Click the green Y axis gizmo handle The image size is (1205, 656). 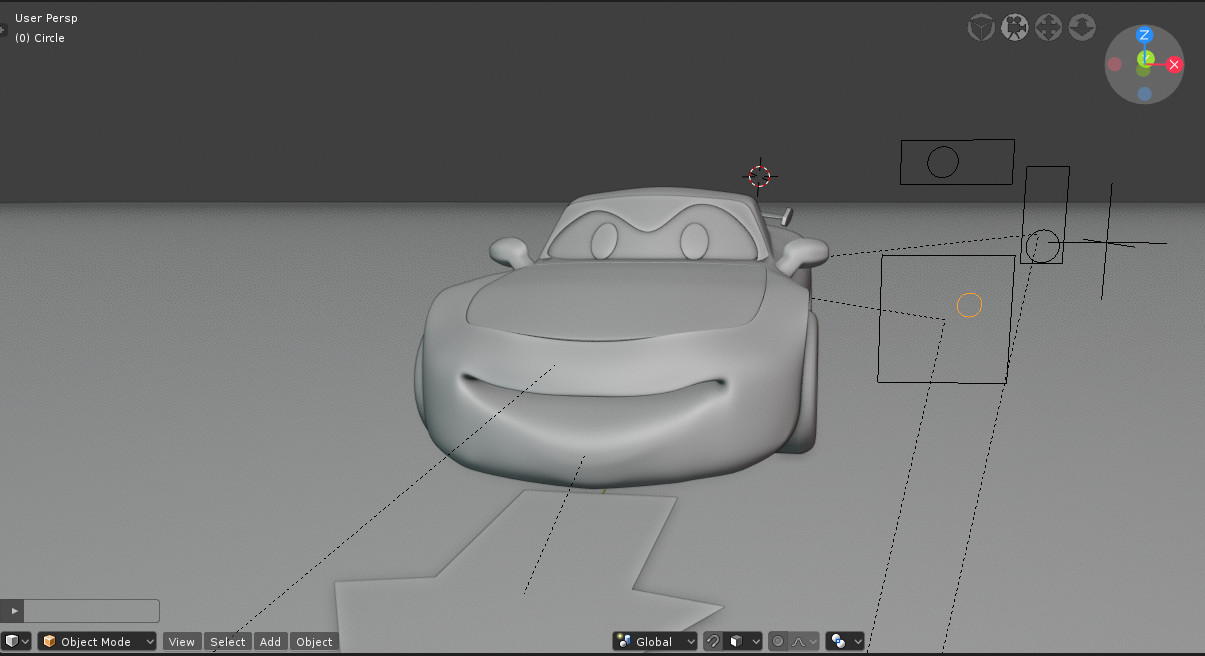click(x=1146, y=60)
